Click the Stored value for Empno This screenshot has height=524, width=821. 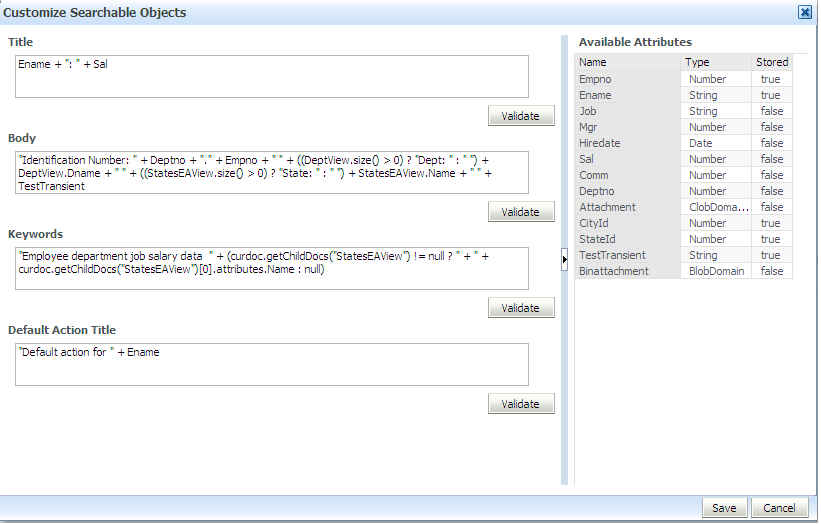coord(772,79)
